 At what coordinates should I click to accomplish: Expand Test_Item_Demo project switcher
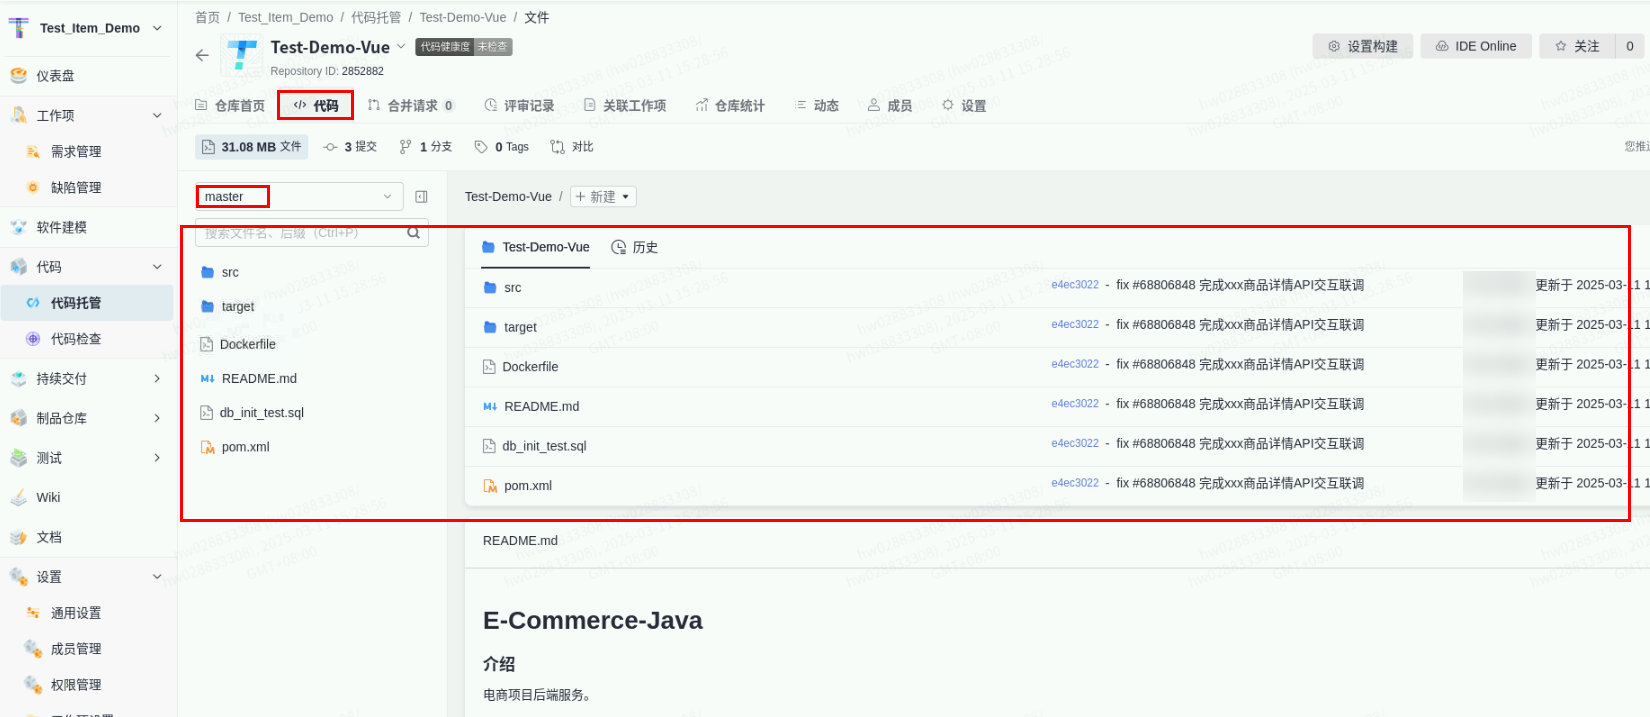157,28
